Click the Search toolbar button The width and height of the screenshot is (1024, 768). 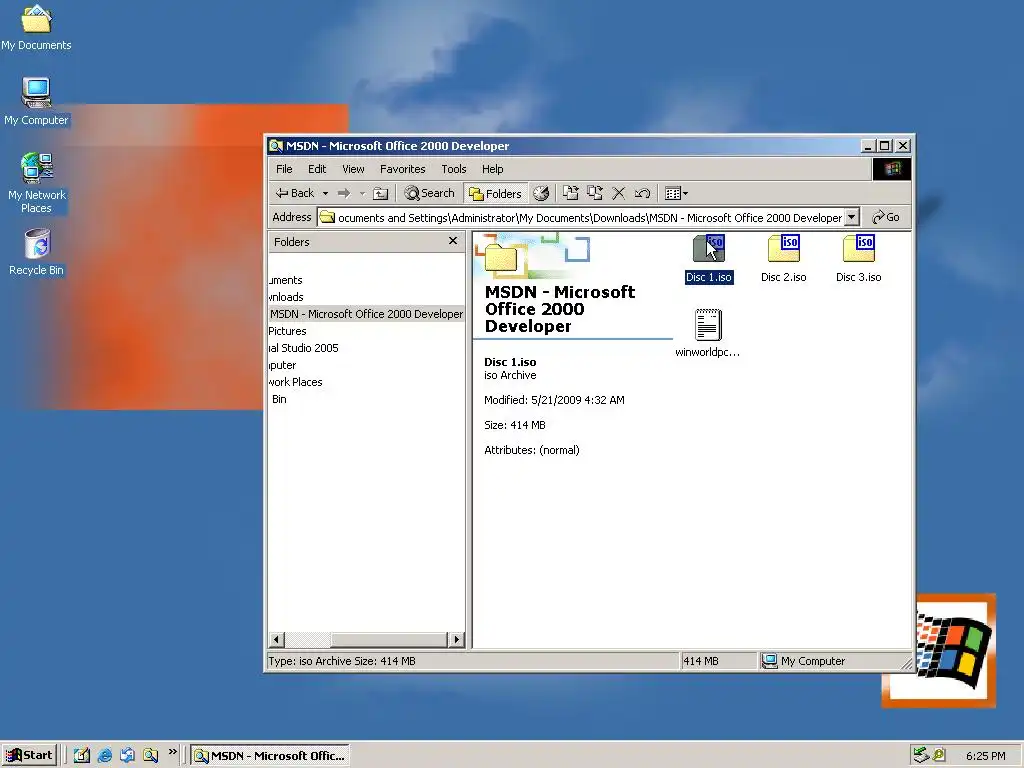pyautogui.click(x=429, y=193)
